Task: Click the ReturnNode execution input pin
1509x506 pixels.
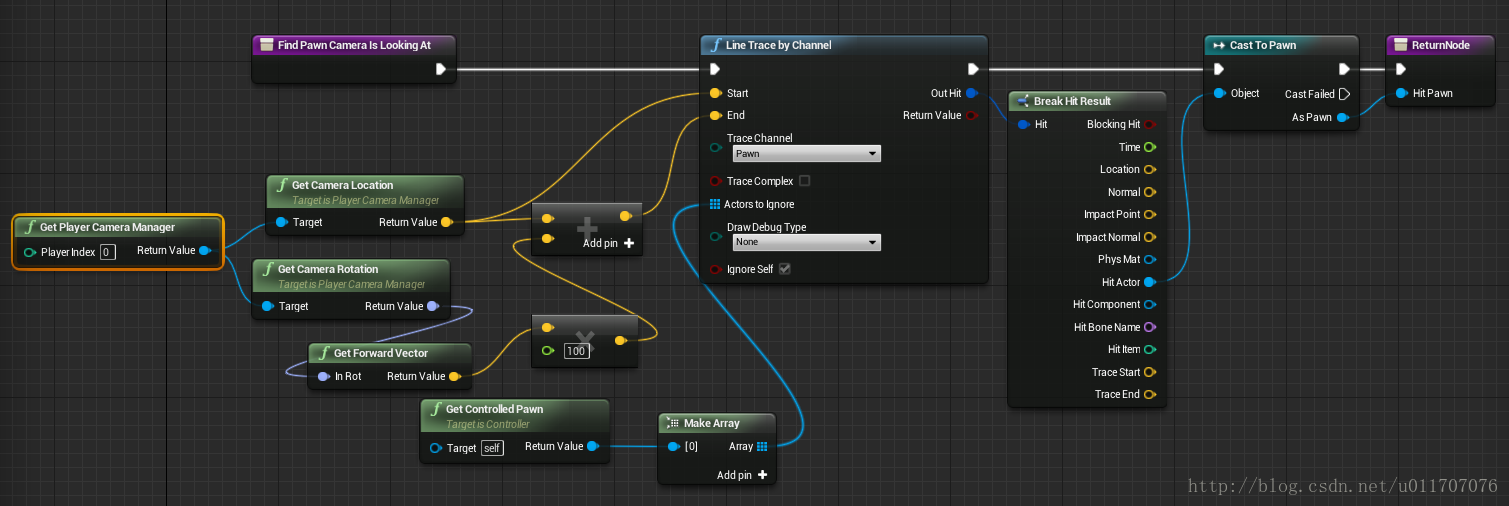Action: point(1400,69)
